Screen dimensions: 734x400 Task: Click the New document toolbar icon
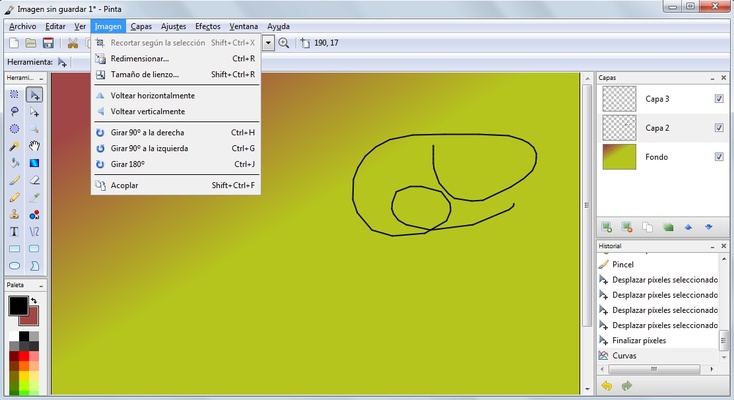click(14, 43)
